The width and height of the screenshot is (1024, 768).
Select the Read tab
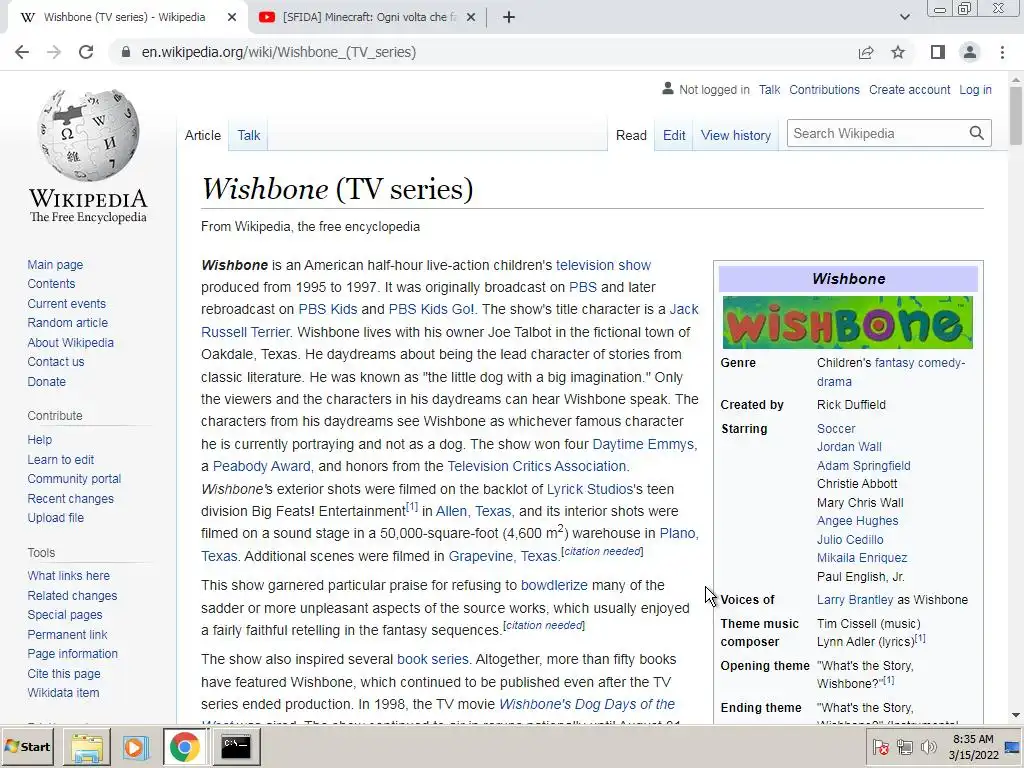tap(631, 135)
